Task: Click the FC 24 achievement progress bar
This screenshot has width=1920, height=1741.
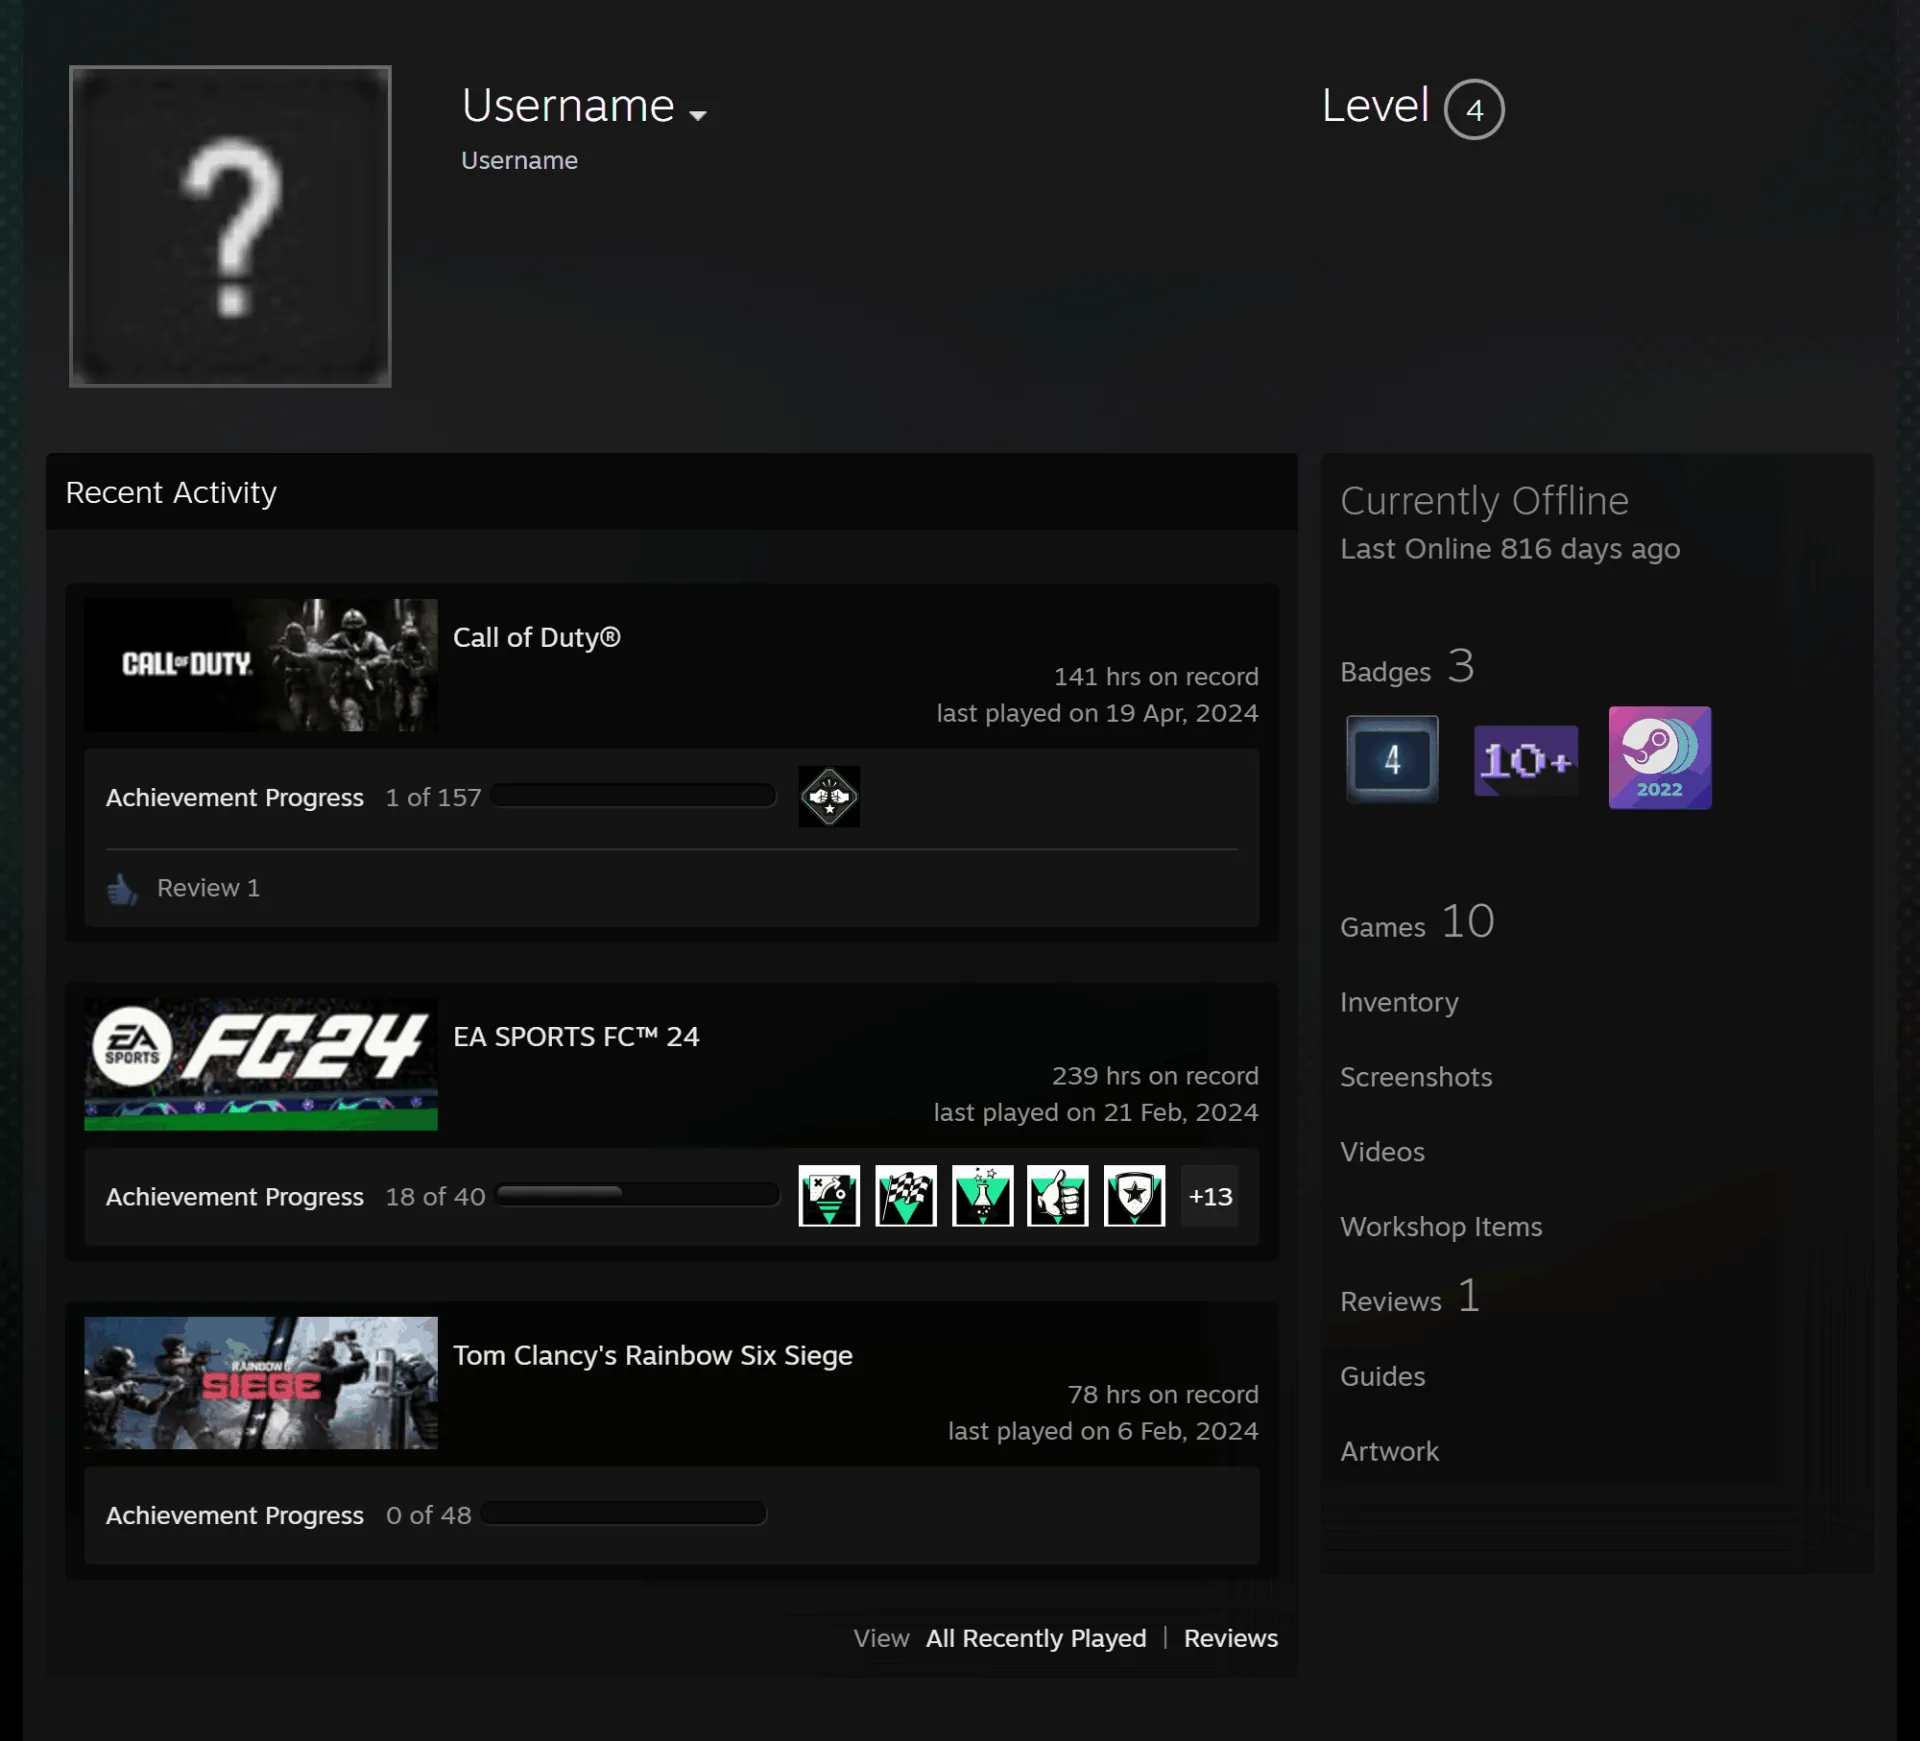Action: [638, 1195]
